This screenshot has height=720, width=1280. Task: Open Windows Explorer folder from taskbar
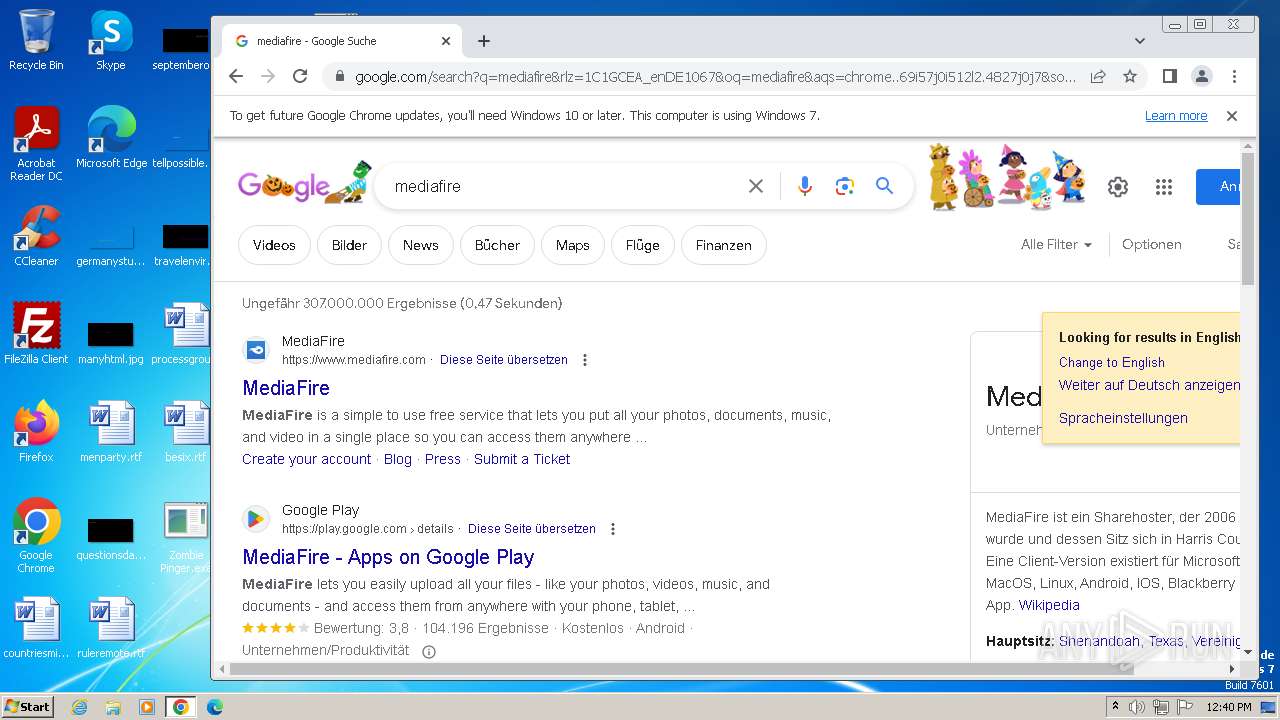pos(113,707)
